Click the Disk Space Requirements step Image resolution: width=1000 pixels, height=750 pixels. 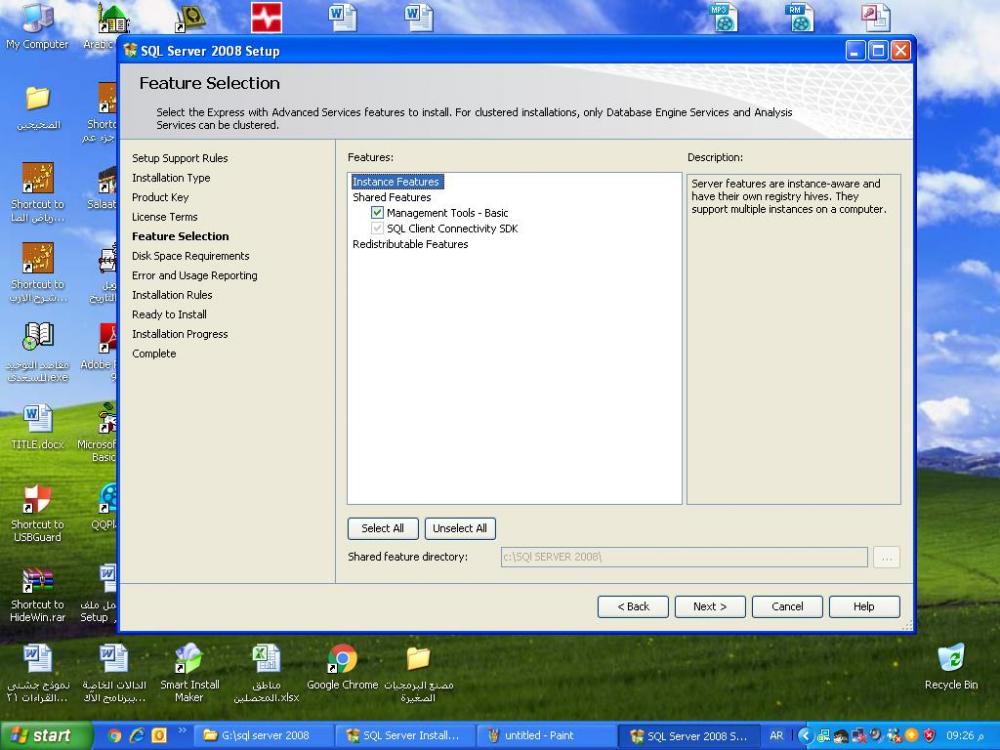[191, 256]
